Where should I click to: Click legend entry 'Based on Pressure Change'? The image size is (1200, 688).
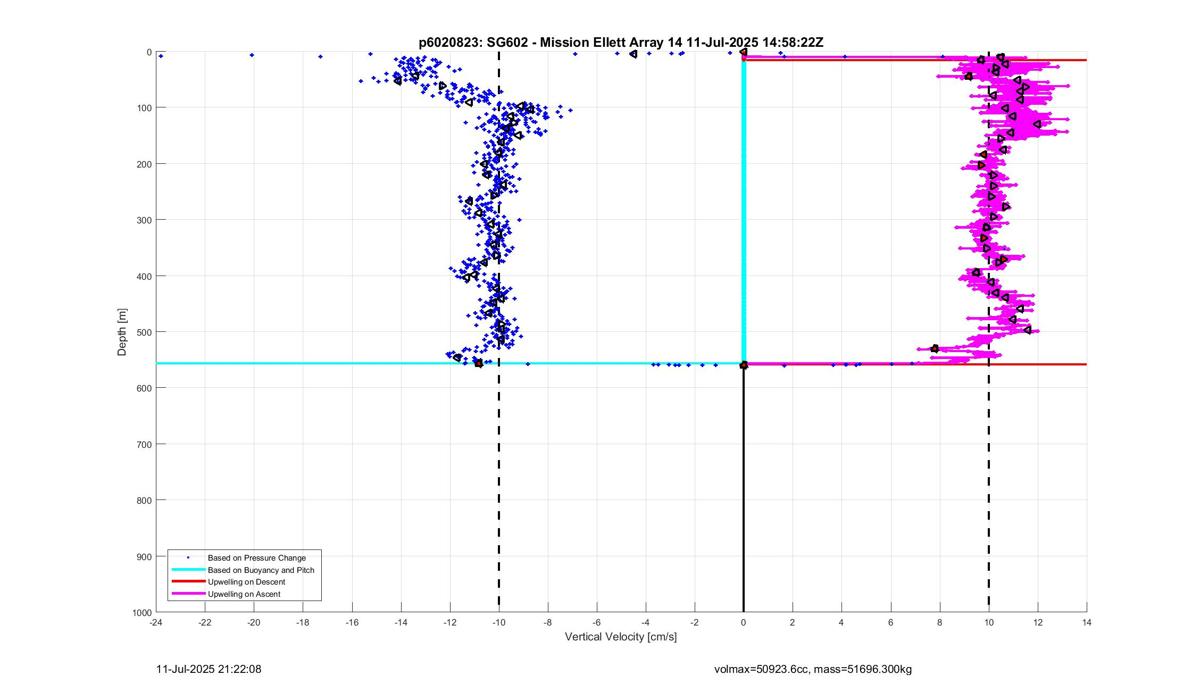coord(257,557)
